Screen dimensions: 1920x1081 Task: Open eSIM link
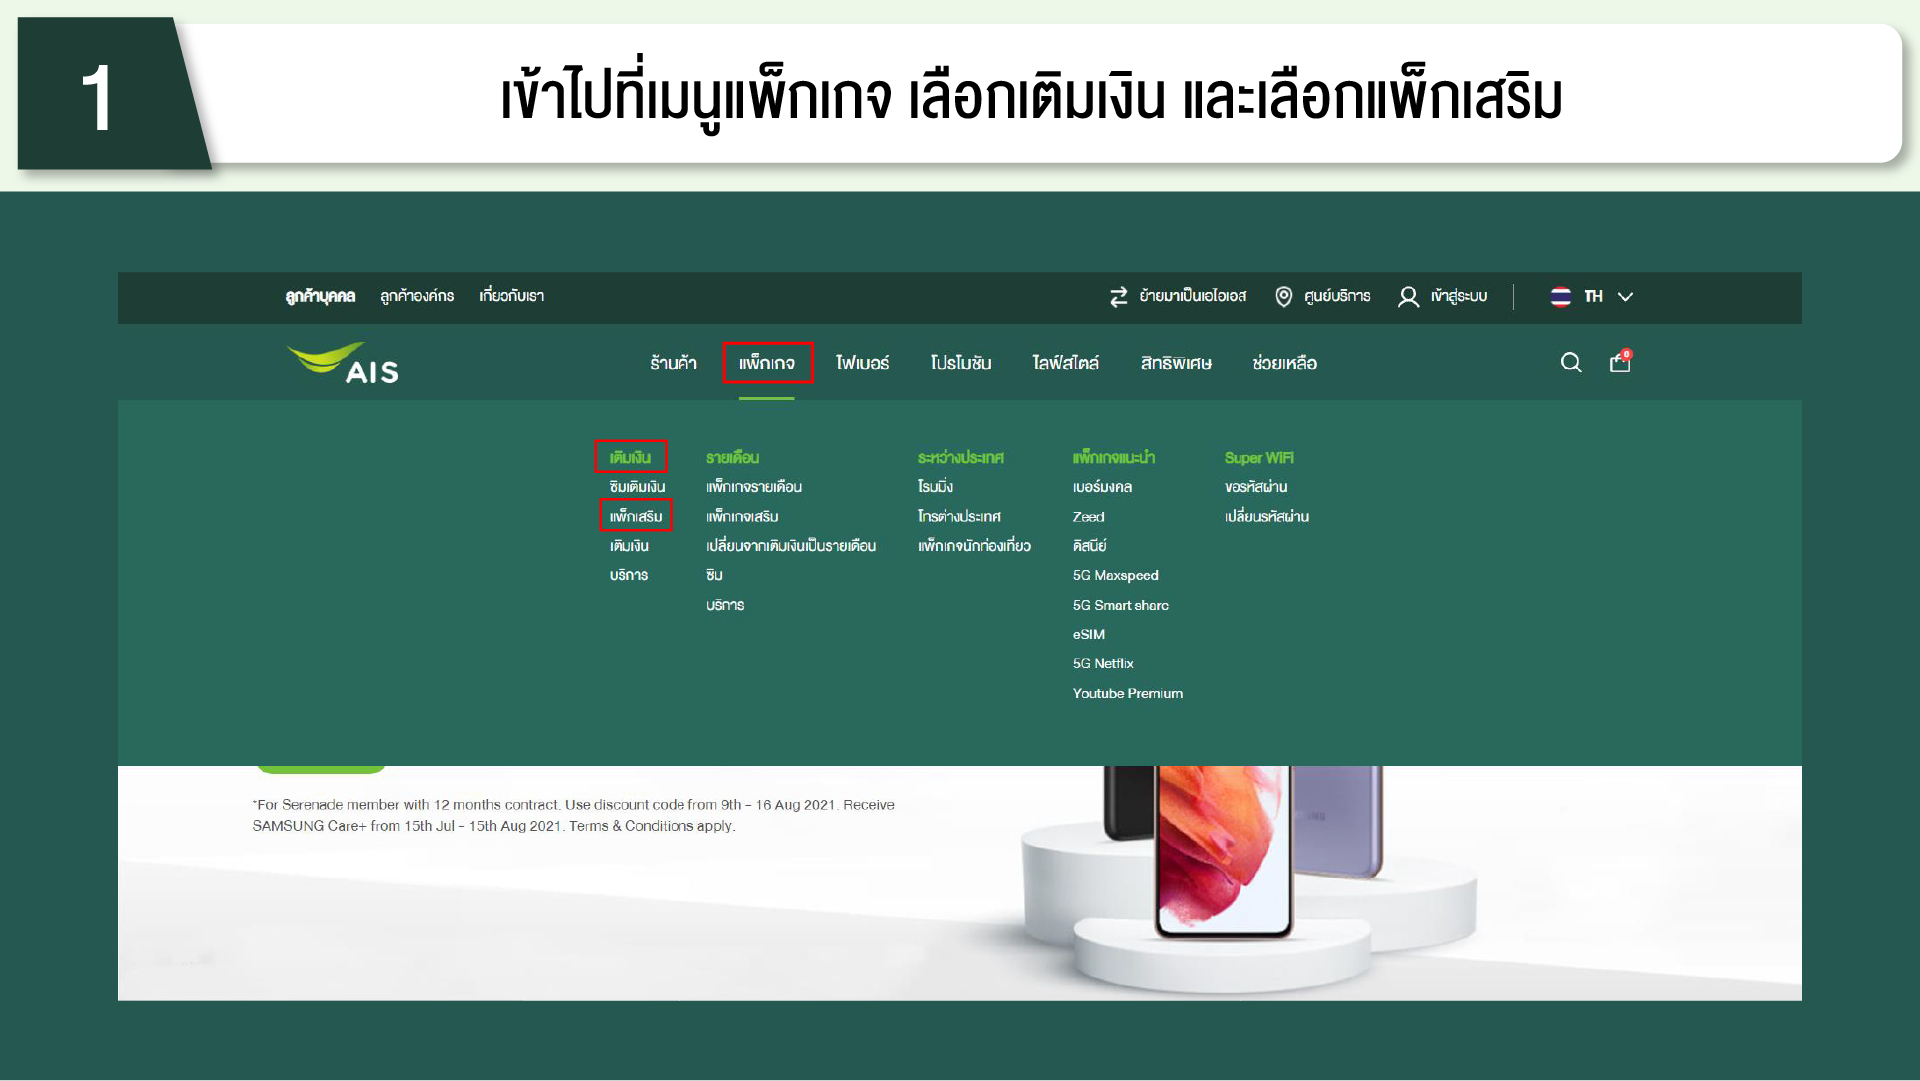point(1089,635)
